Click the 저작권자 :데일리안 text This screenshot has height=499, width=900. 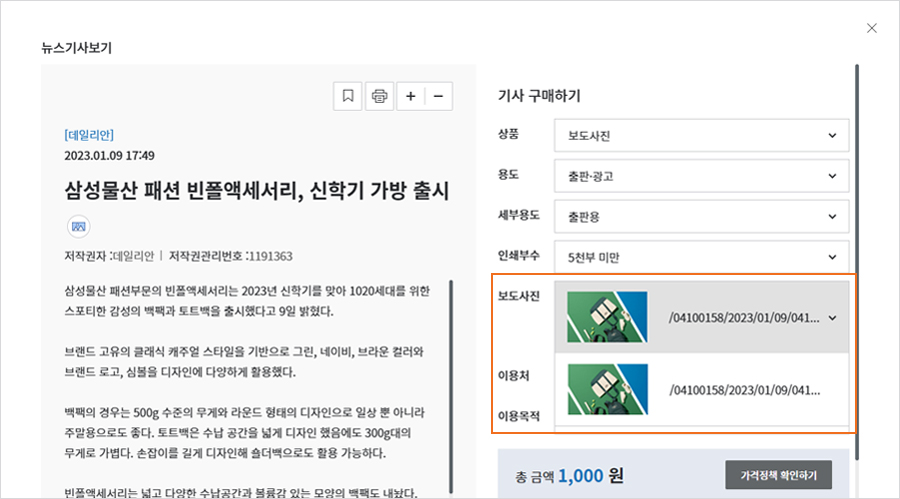pos(109,256)
